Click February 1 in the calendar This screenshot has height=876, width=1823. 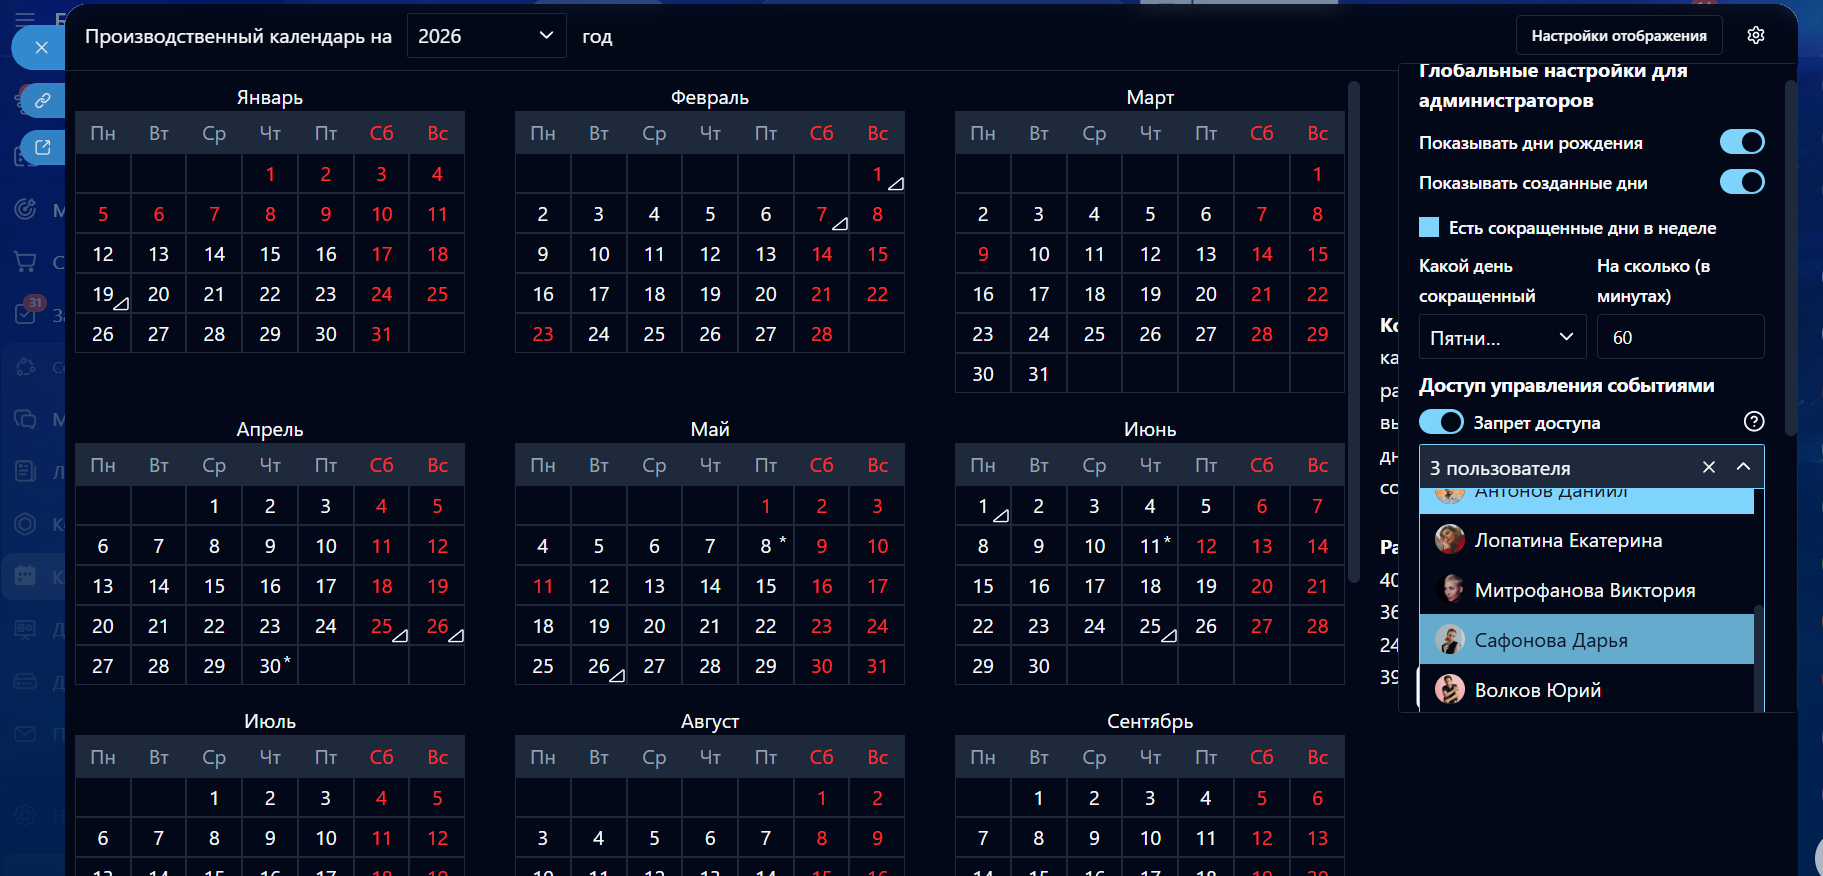point(877,174)
